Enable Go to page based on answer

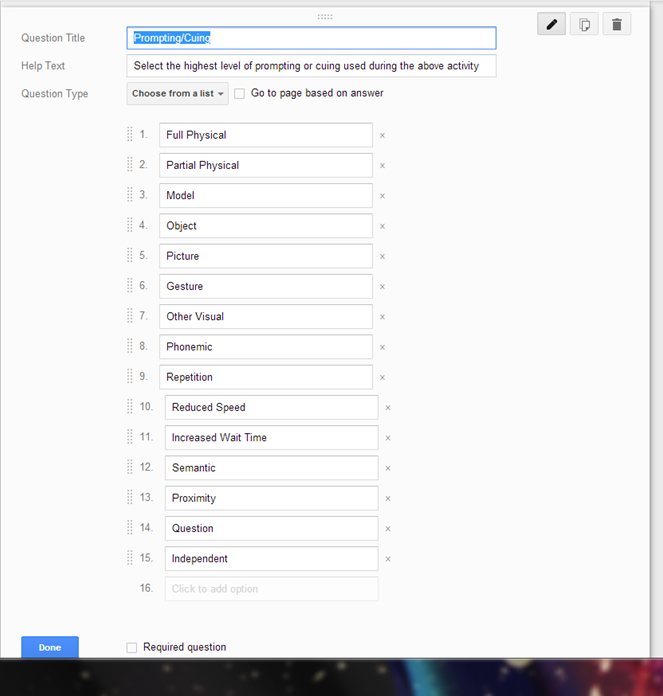[239, 94]
